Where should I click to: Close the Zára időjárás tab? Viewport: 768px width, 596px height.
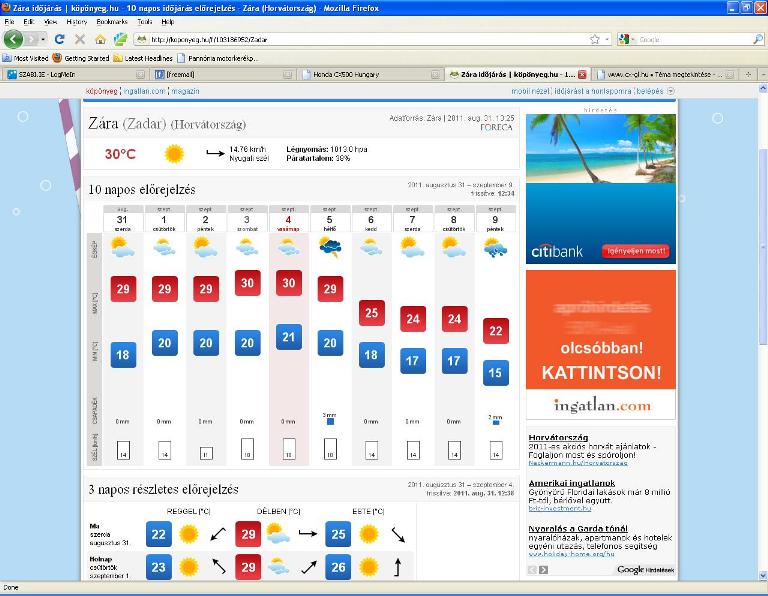click(582, 74)
